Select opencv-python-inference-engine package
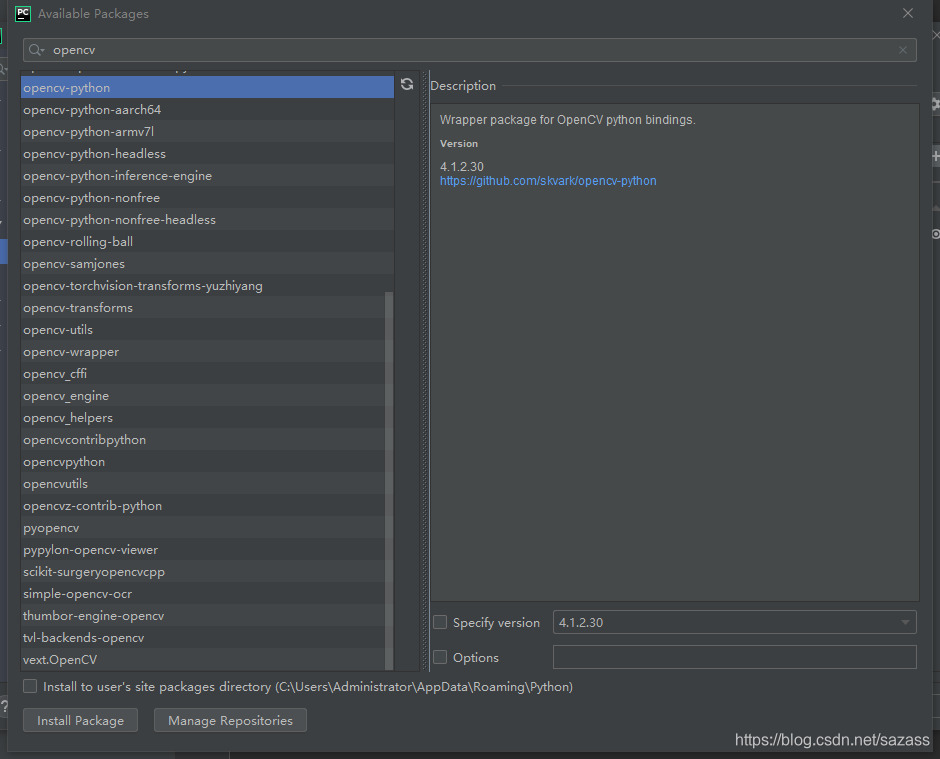This screenshot has height=759, width=940. click(207, 176)
